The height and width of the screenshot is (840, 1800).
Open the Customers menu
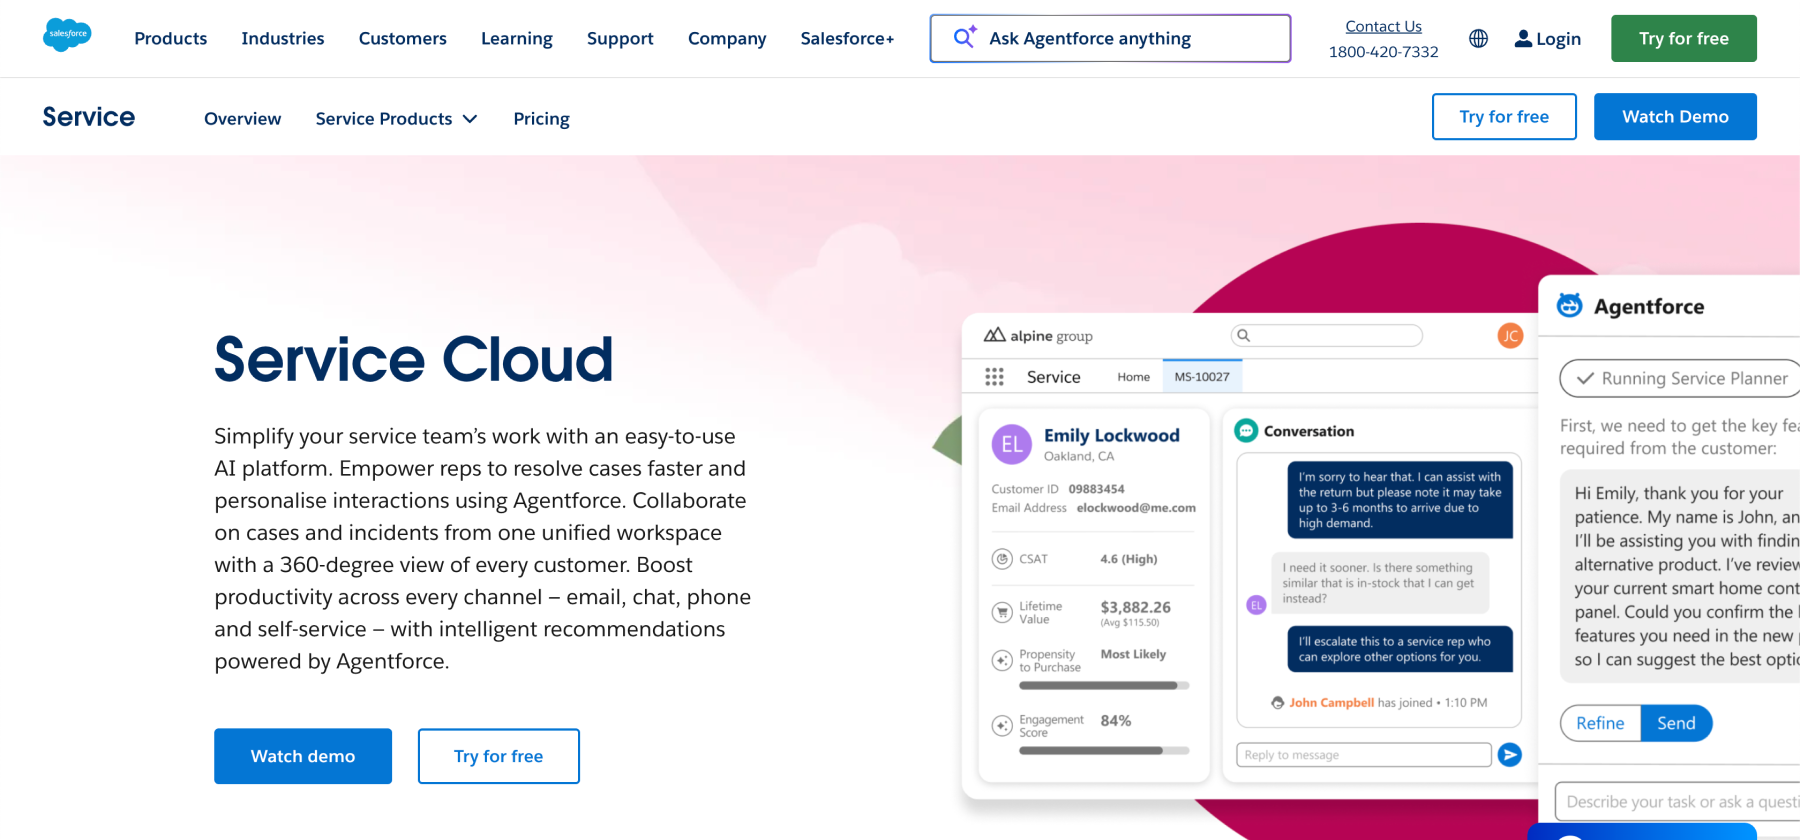[403, 38]
